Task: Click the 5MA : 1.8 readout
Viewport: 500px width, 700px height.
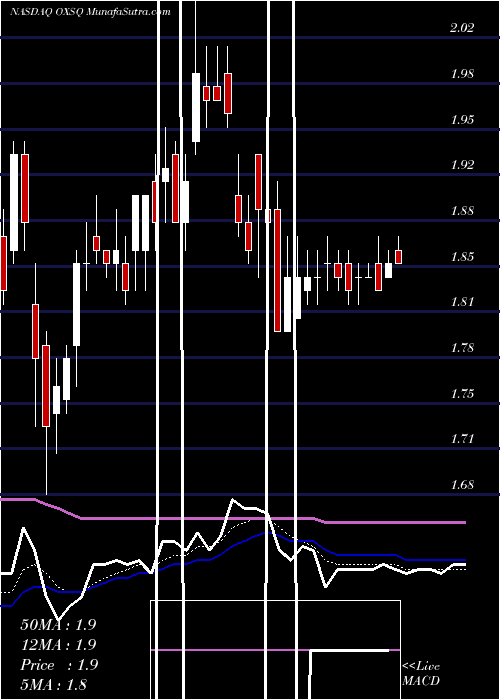Action: pos(54,684)
